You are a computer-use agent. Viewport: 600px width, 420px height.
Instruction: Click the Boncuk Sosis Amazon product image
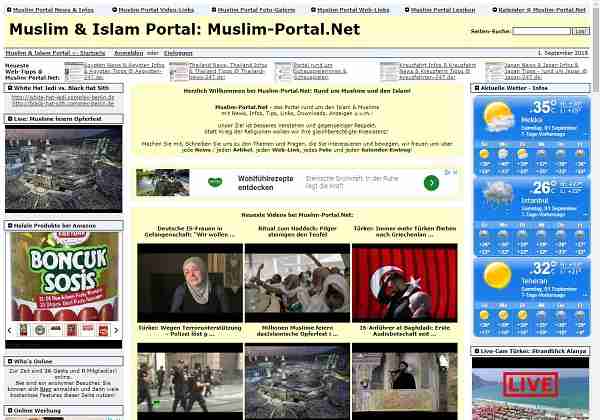(x=64, y=276)
